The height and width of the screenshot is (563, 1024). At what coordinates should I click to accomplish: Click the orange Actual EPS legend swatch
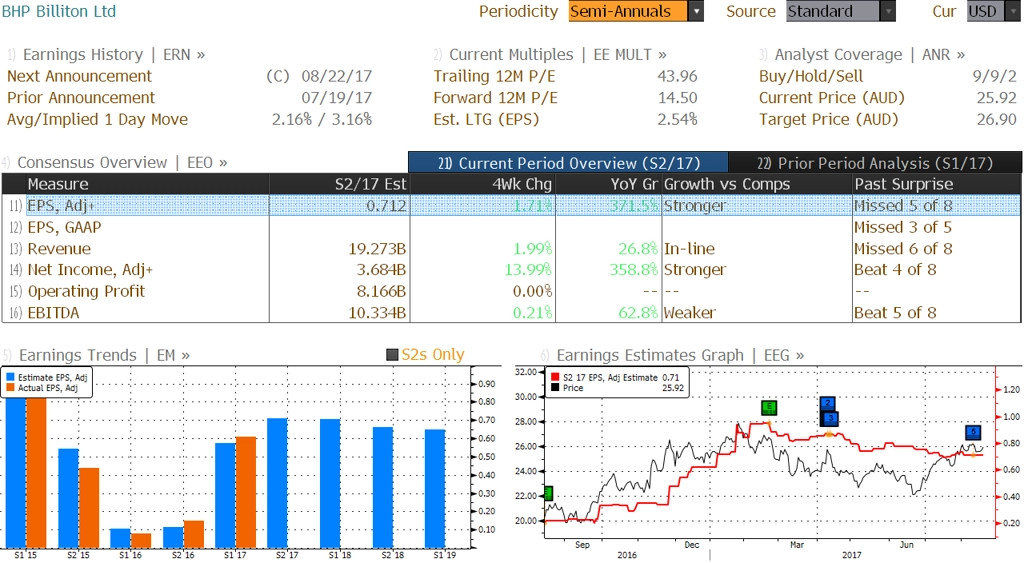pyautogui.click(x=10, y=388)
